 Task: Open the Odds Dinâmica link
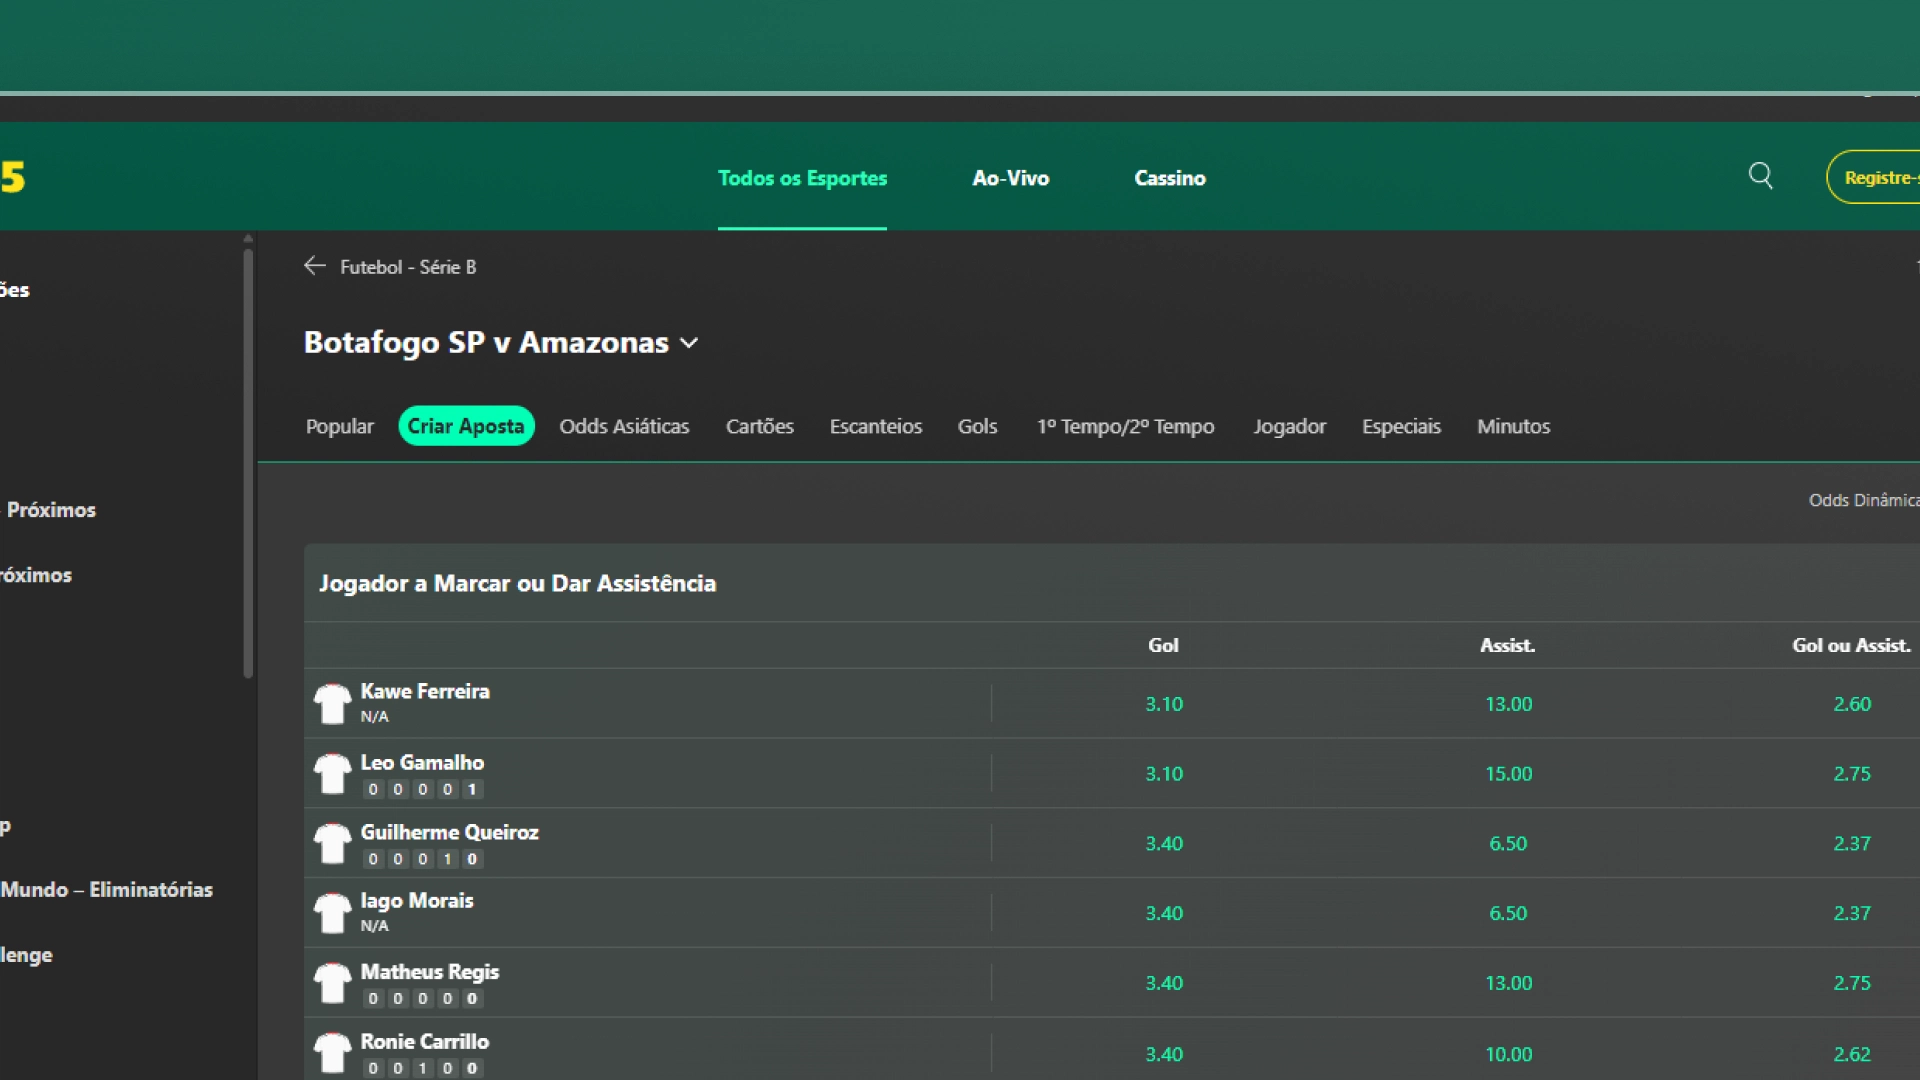(1864, 500)
